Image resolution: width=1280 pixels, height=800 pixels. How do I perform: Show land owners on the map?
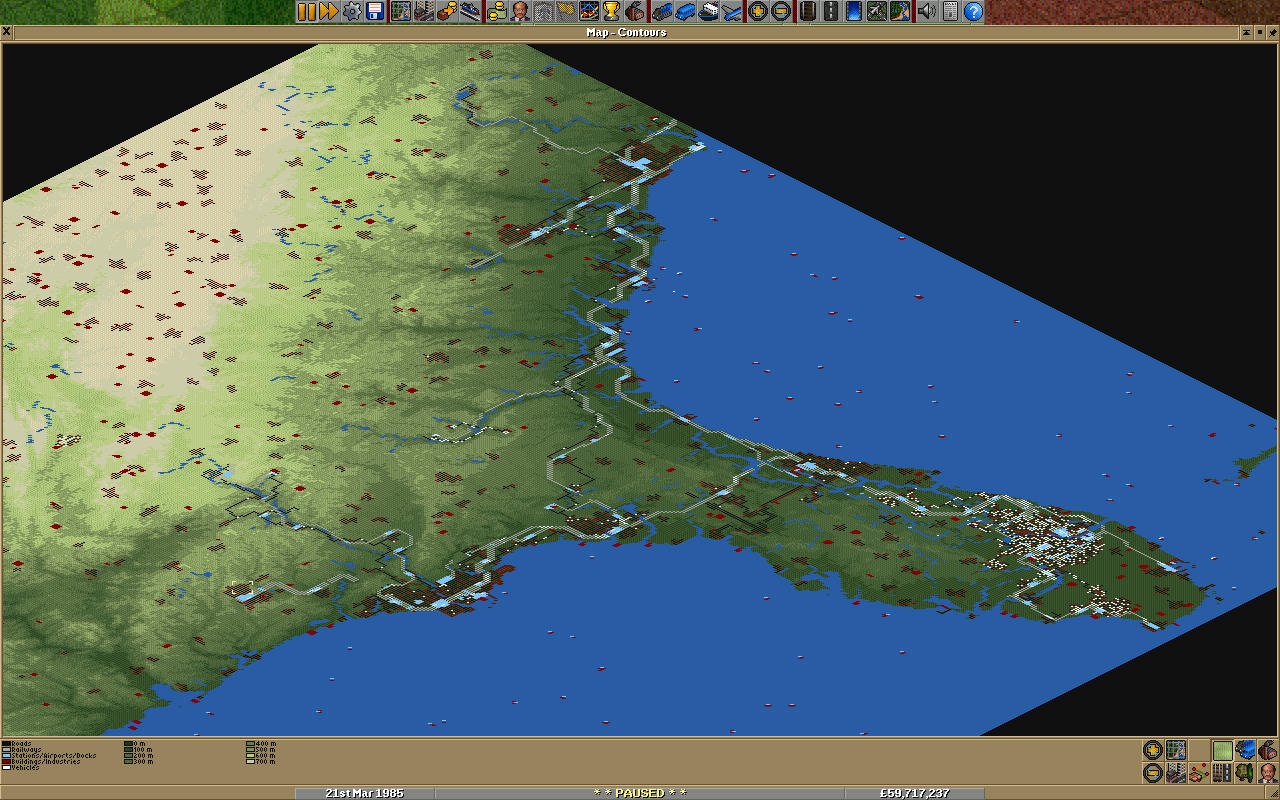(x=1268, y=773)
